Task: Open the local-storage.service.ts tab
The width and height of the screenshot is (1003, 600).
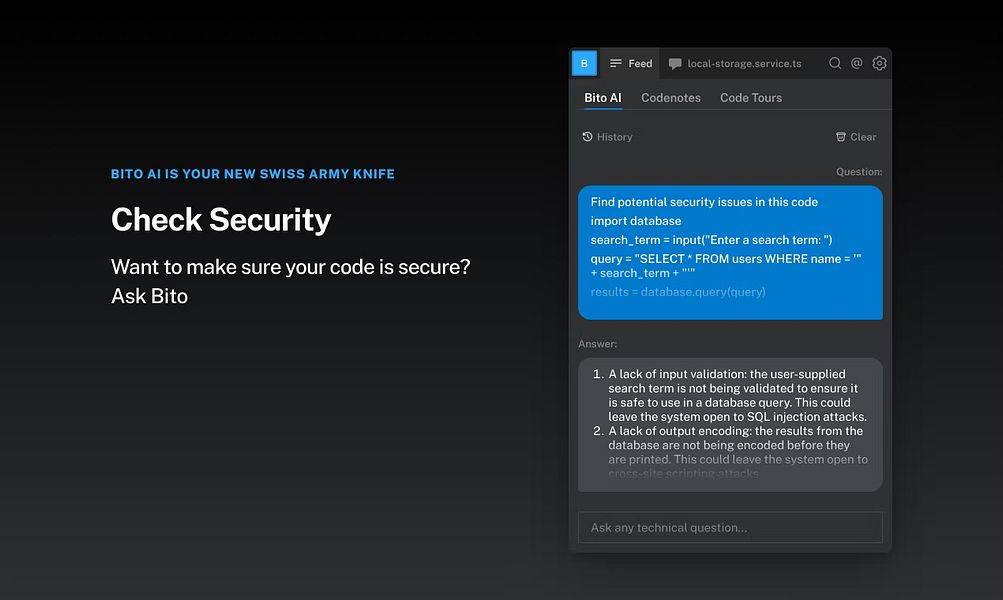Action: (735, 63)
